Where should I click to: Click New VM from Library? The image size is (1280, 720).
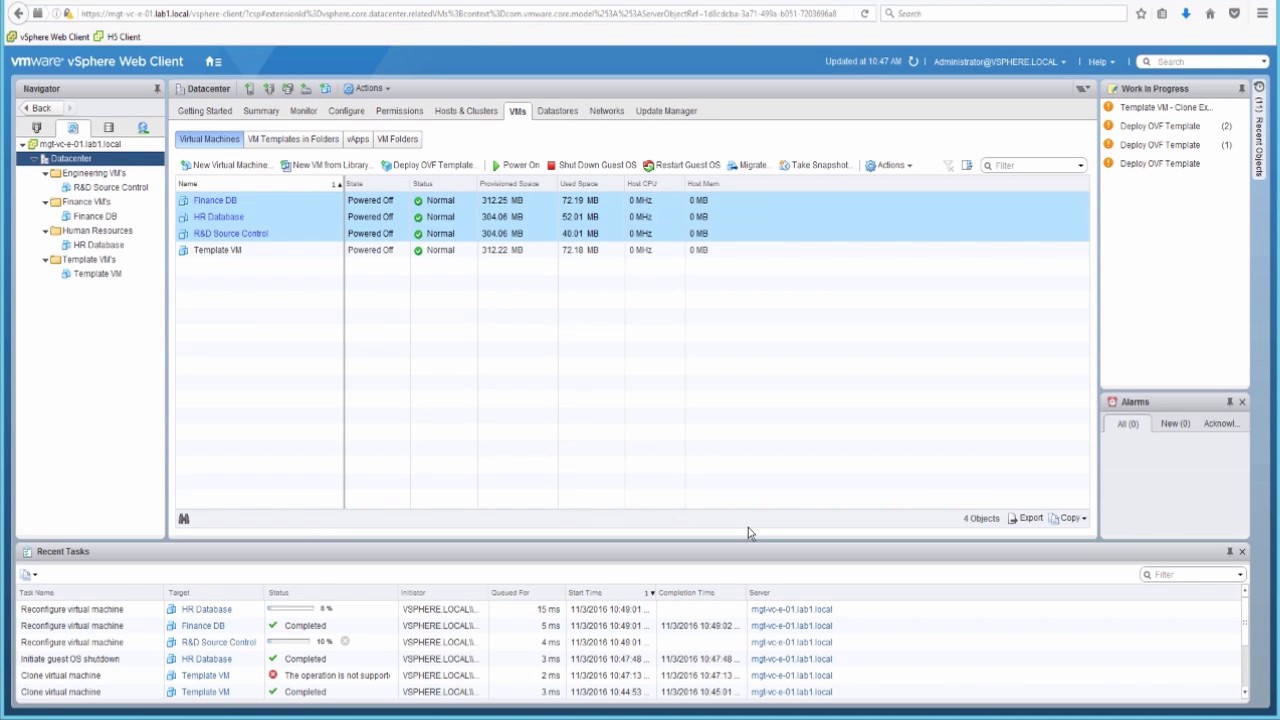pos(326,165)
